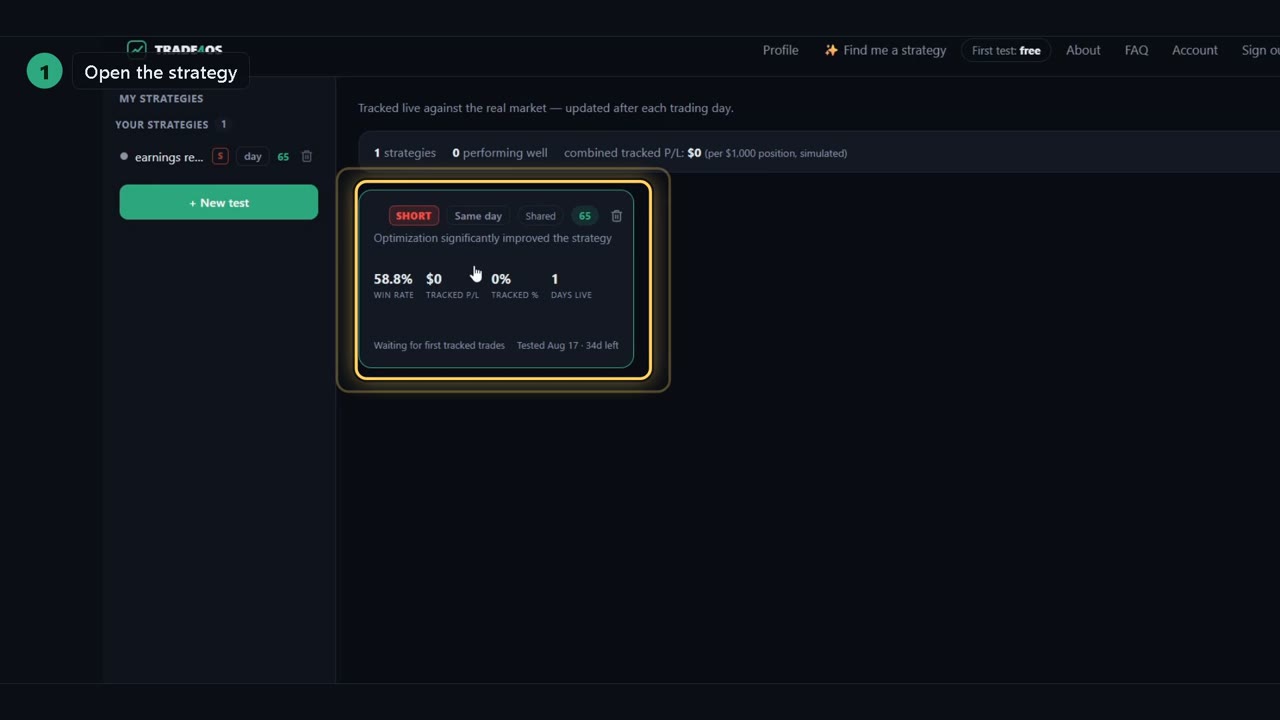Click the green 65 score badge on the card
The width and height of the screenshot is (1280, 720).
point(585,216)
